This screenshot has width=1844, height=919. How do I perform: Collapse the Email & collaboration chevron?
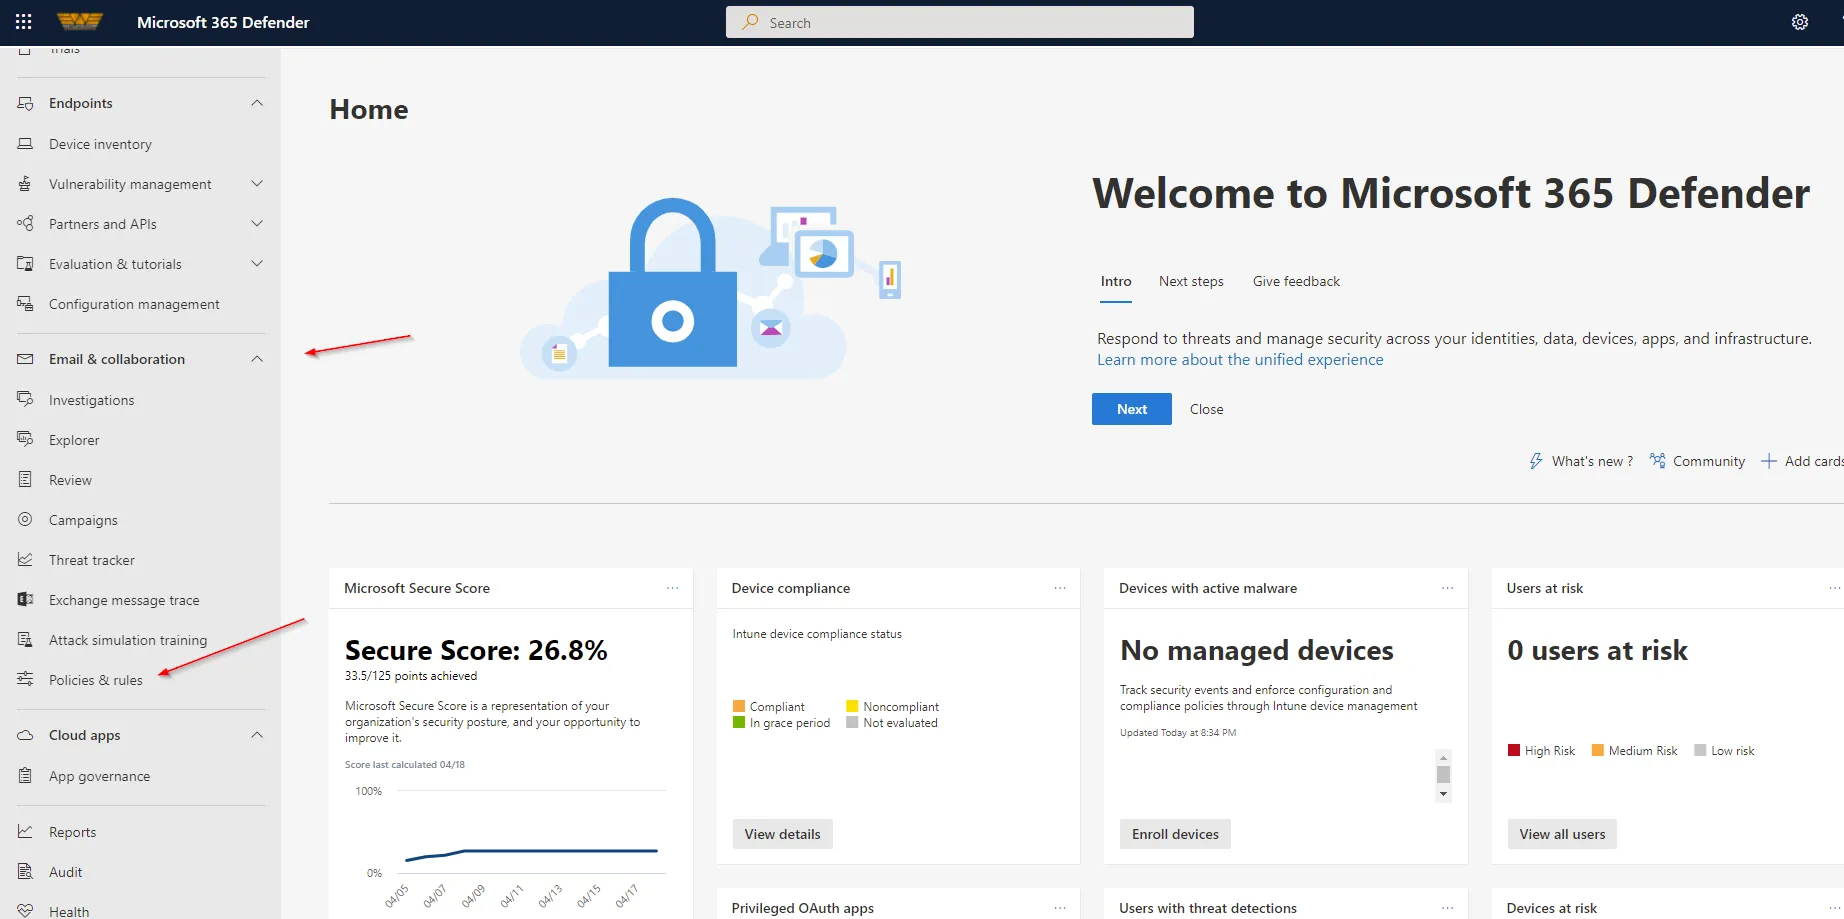(257, 359)
